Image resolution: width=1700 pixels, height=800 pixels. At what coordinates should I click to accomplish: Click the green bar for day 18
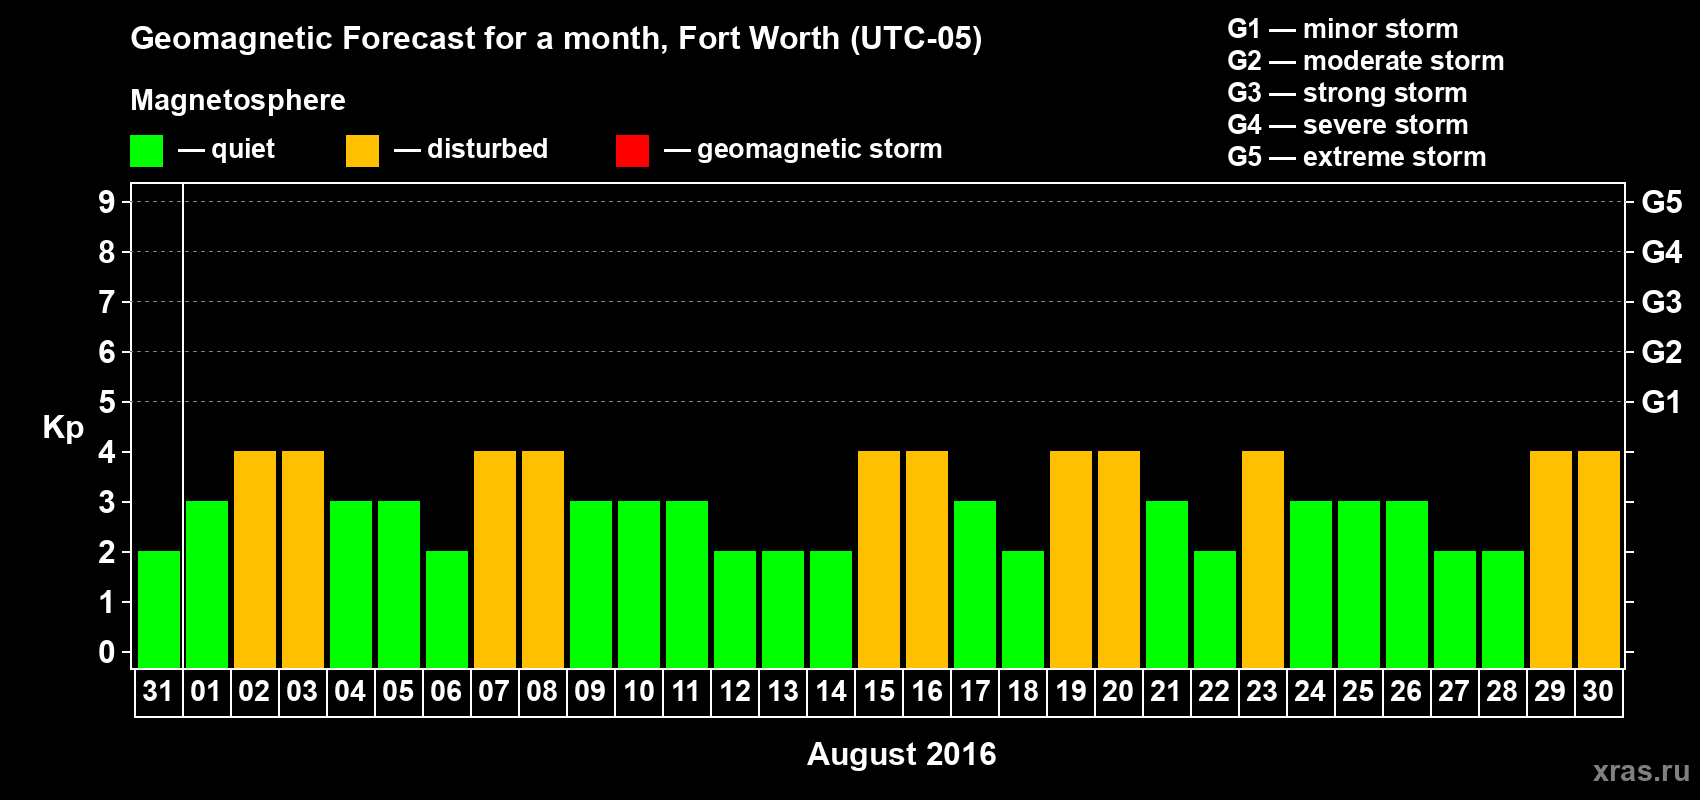click(1023, 609)
